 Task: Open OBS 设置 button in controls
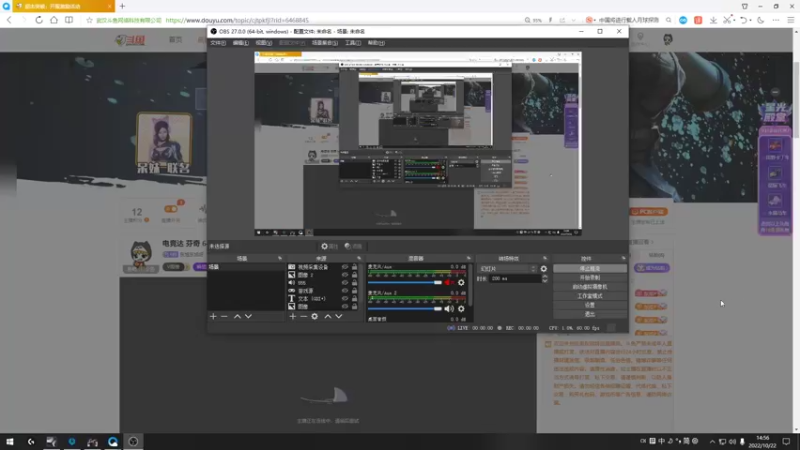click(x=590, y=305)
